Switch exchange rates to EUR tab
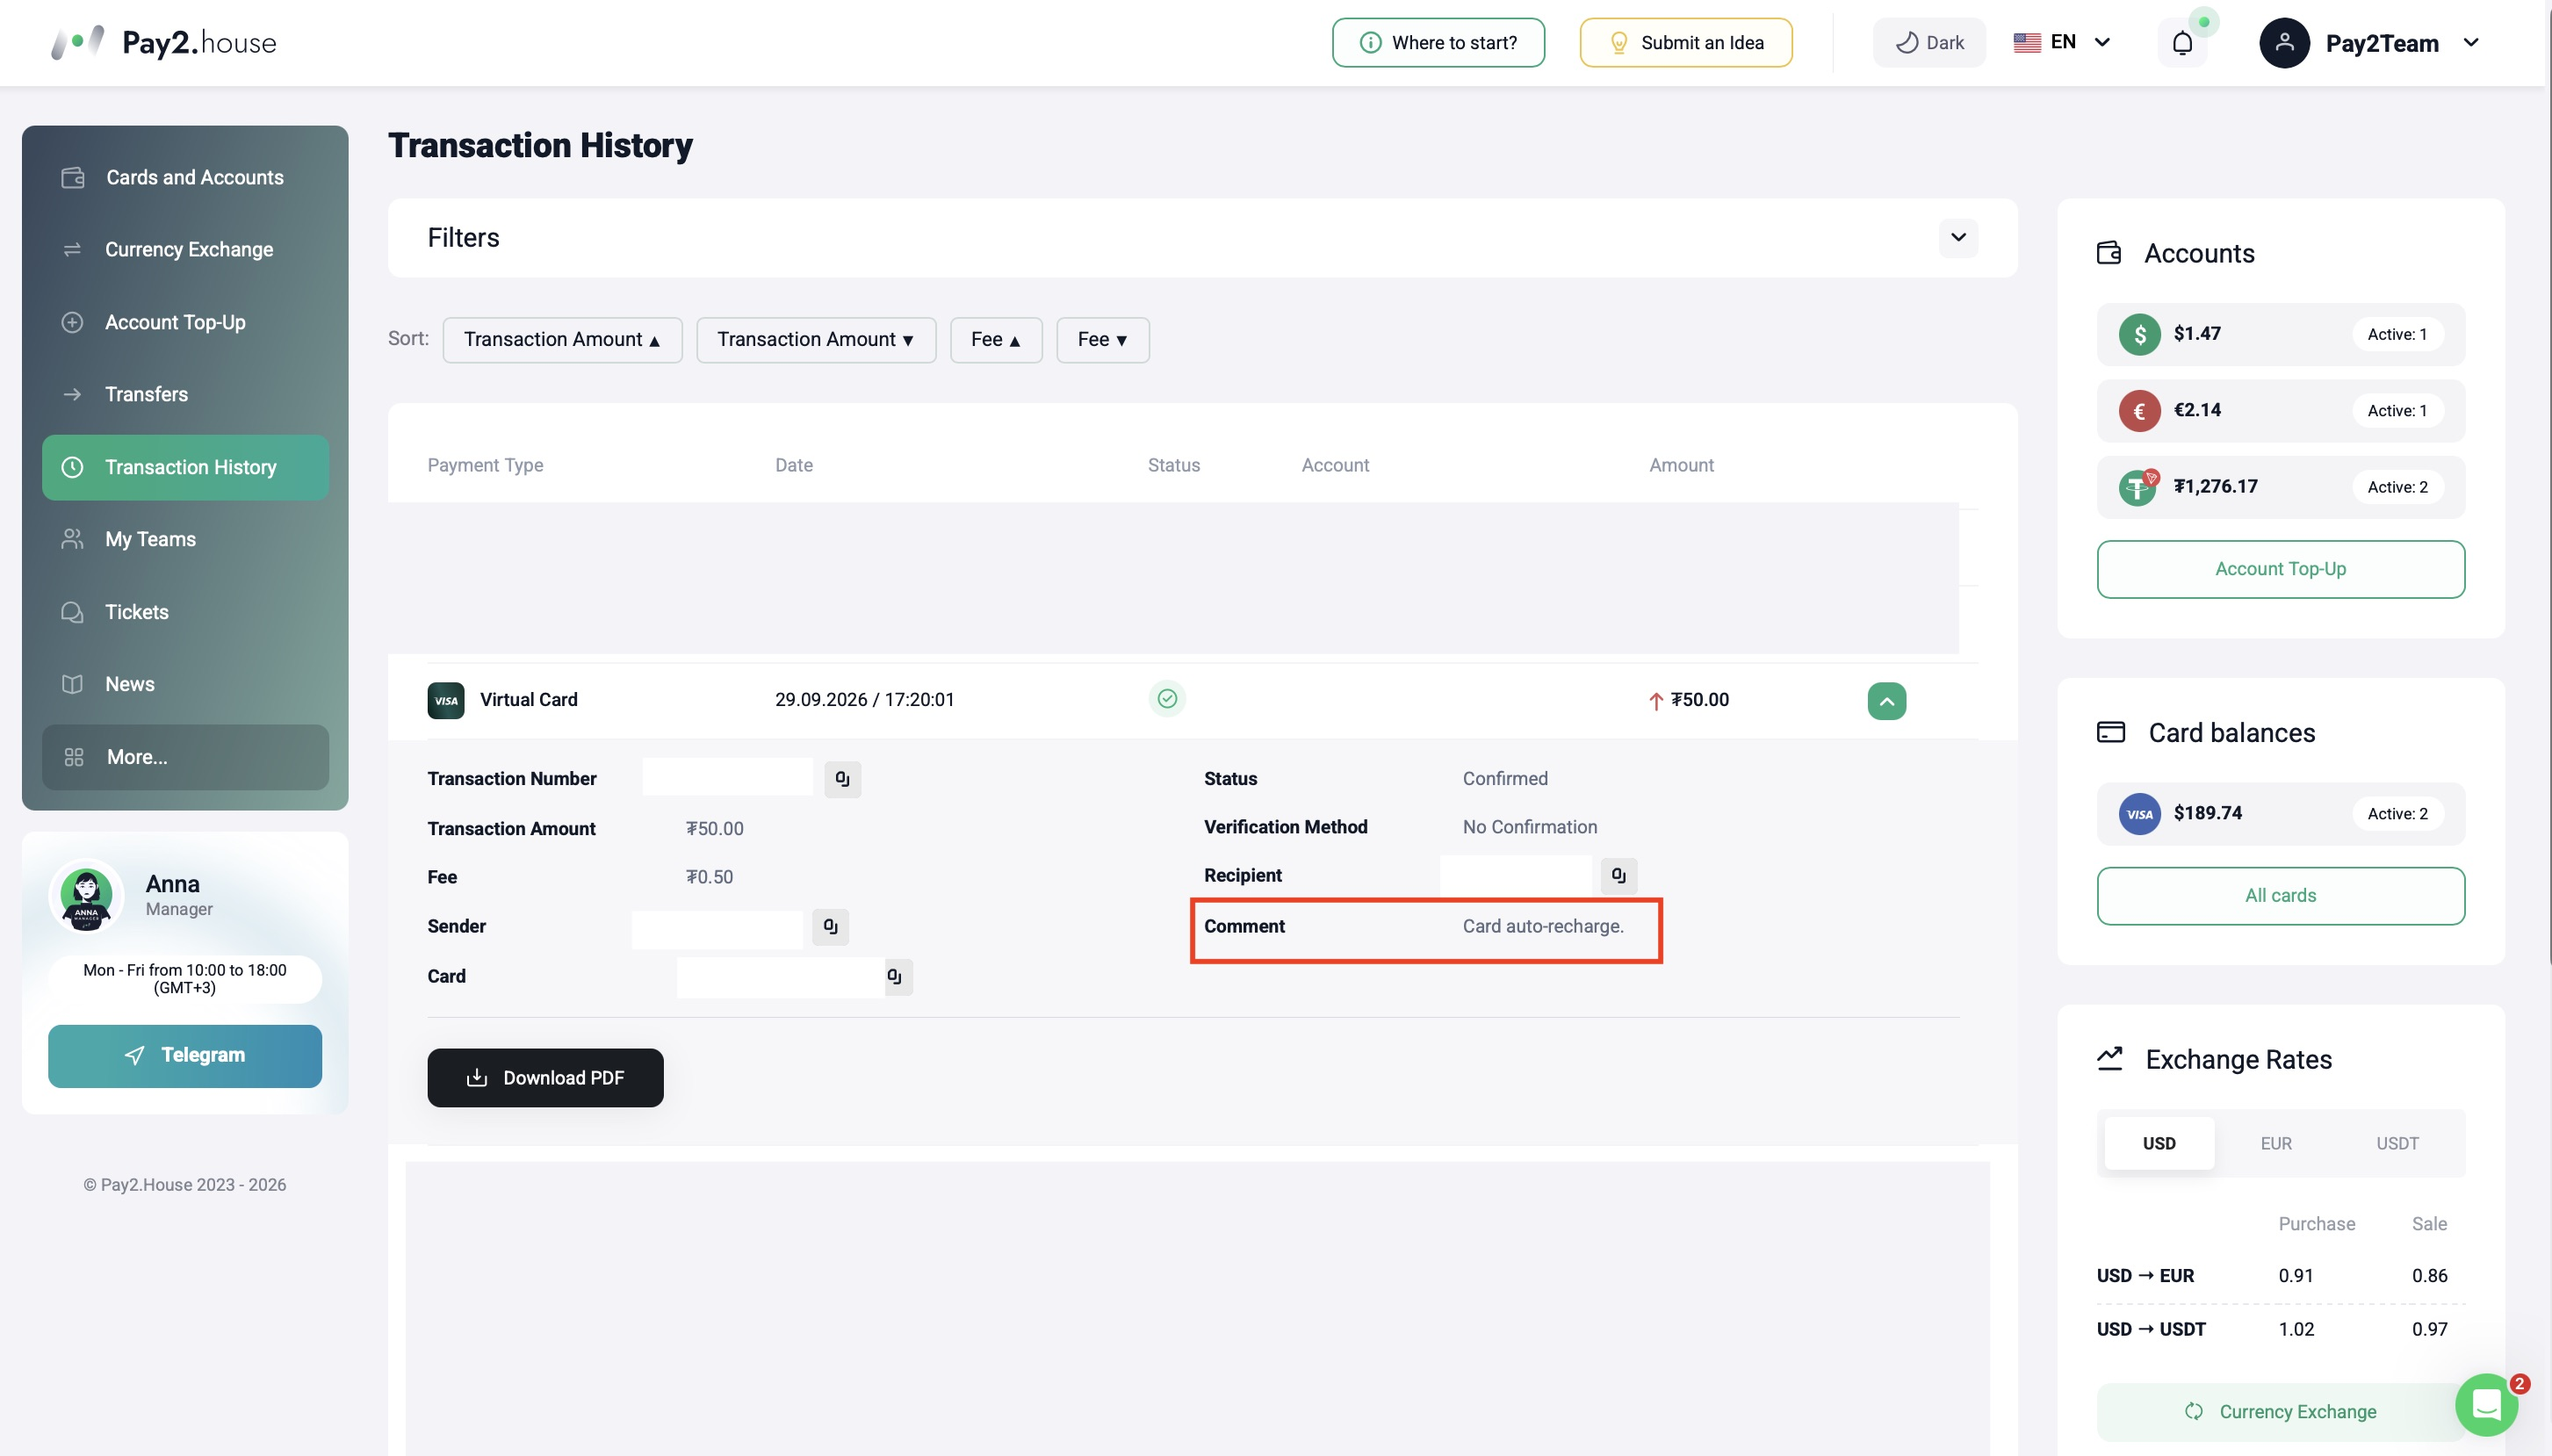Image resolution: width=2552 pixels, height=1456 pixels. [x=2276, y=1143]
